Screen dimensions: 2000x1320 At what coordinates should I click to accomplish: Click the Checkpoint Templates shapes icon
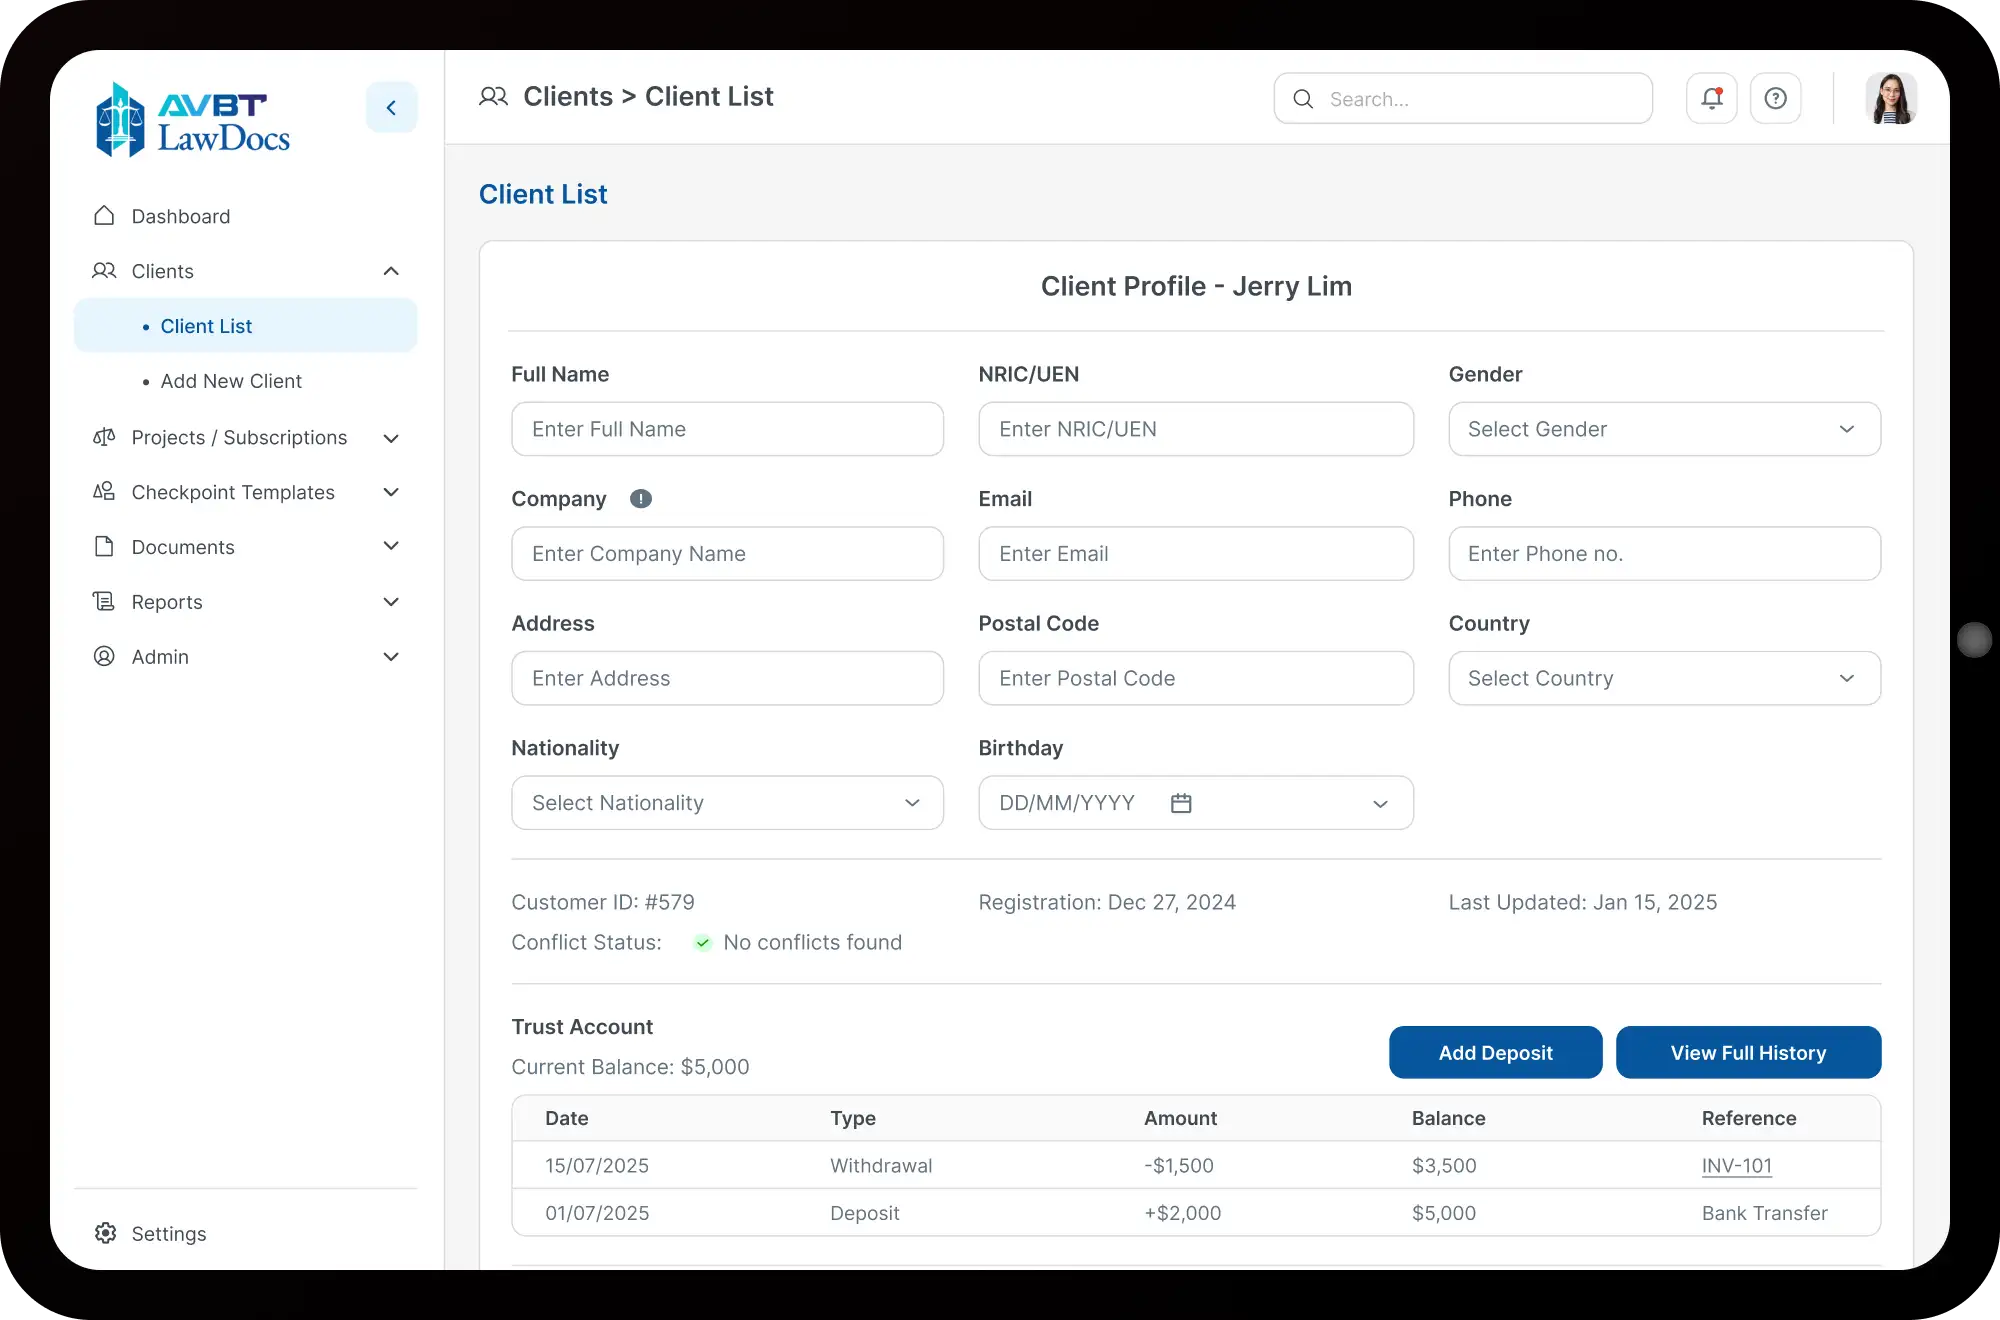(x=104, y=491)
